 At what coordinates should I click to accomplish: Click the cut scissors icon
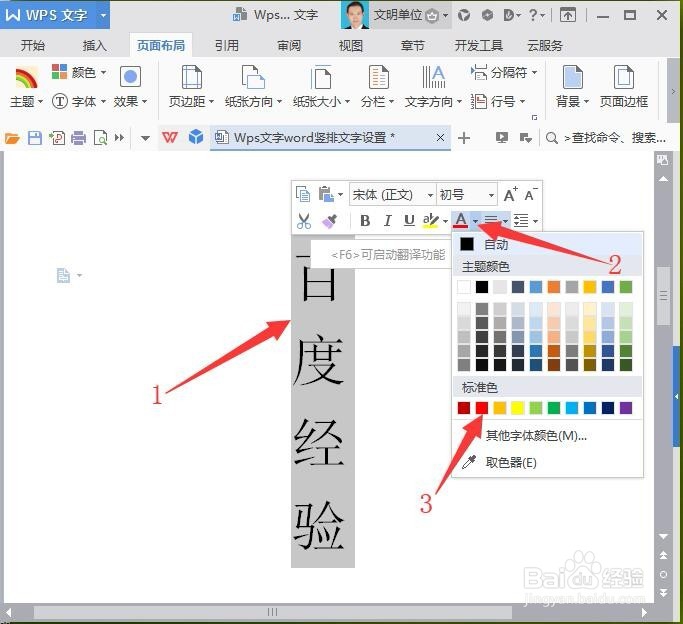pyautogui.click(x=304, y=221)
